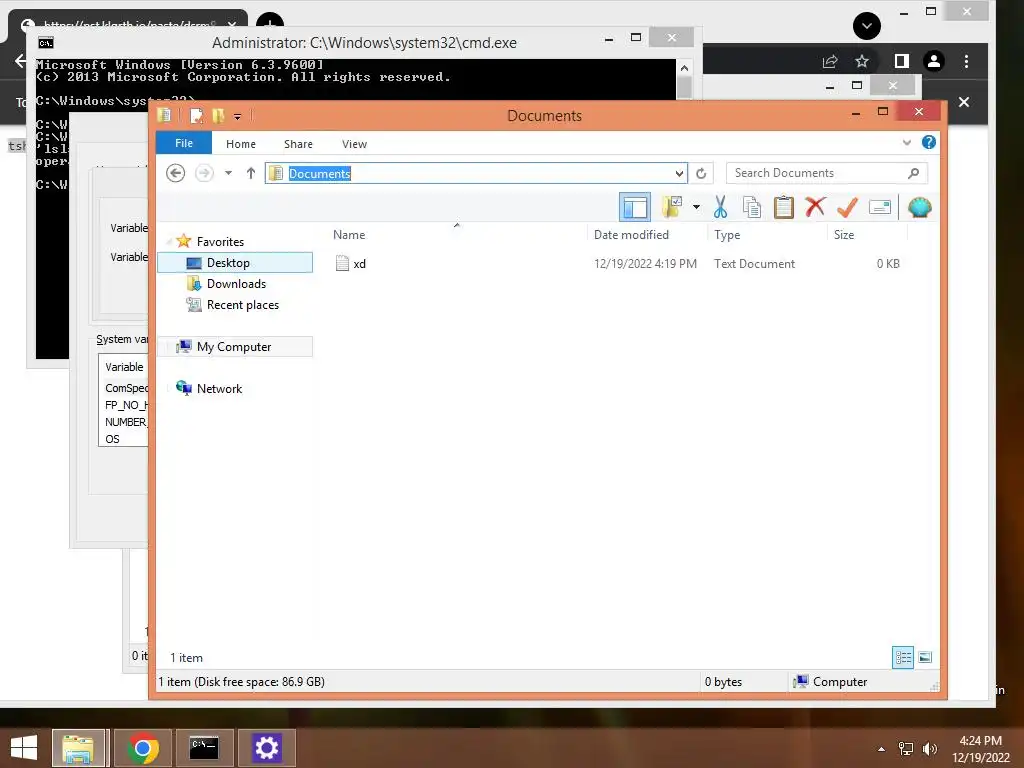Viewport: 1024px width, 768px height.
Task: Switch to the Home ribbon tab
Action: coord(241,144)
